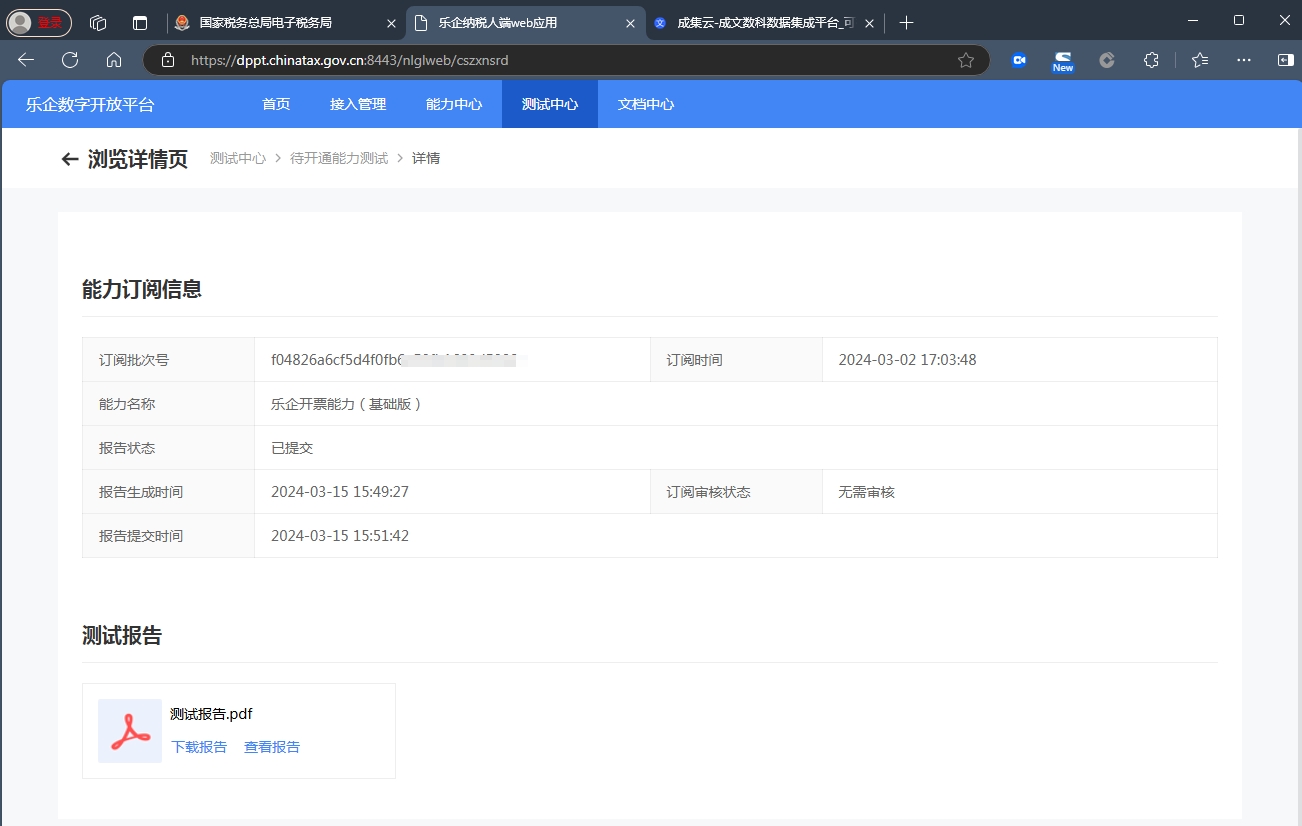Open 文档中心 from the top menu
The height and width of the screenshot is (826, 1302).
[646, 104]
